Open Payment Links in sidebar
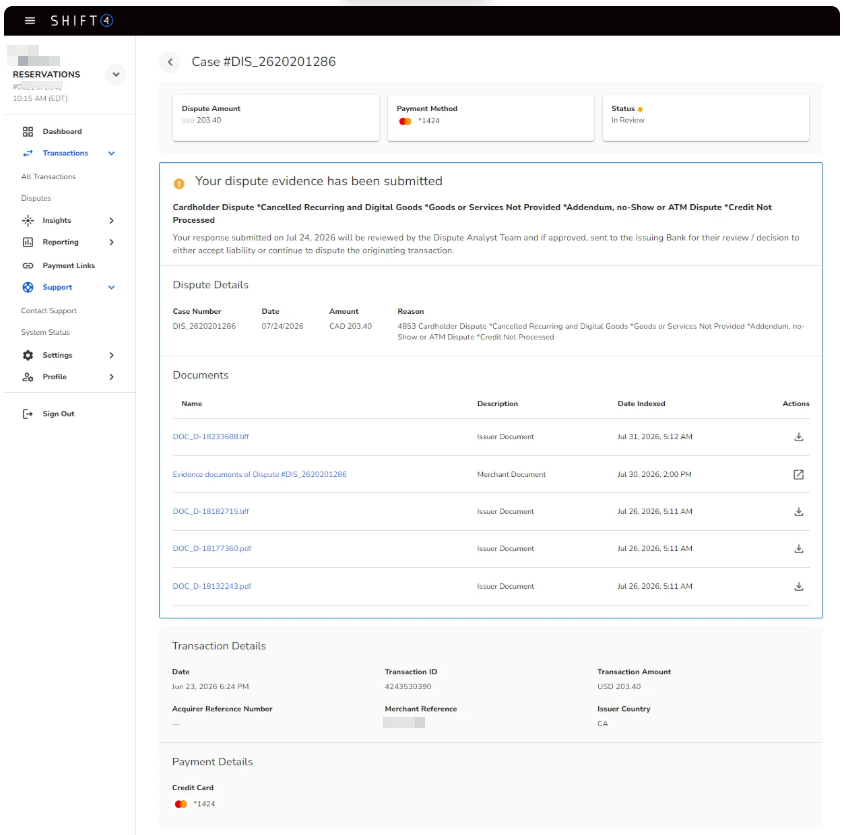The height and width of the screenshot is (835, 844). click(x=69, y=265)
